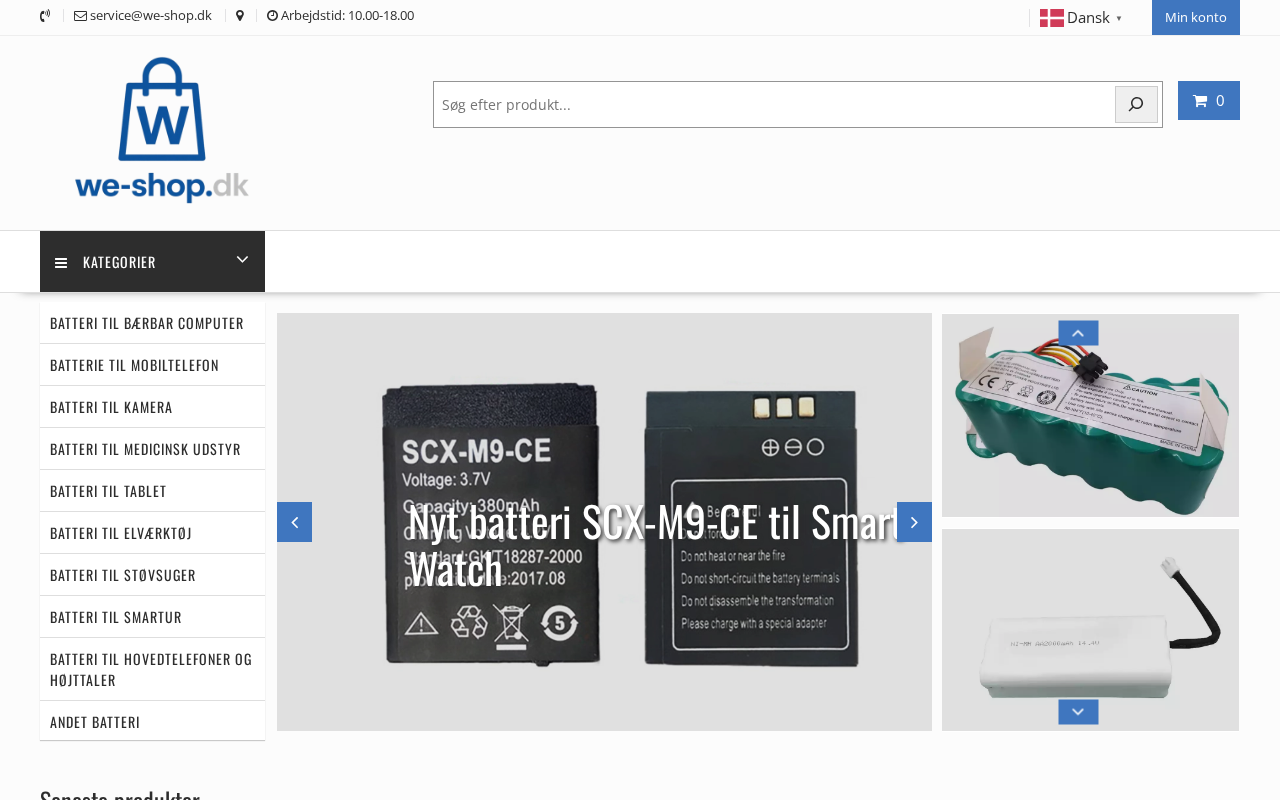
Task: Click the Kategorier hamburger icon
Action: (61, 263)
